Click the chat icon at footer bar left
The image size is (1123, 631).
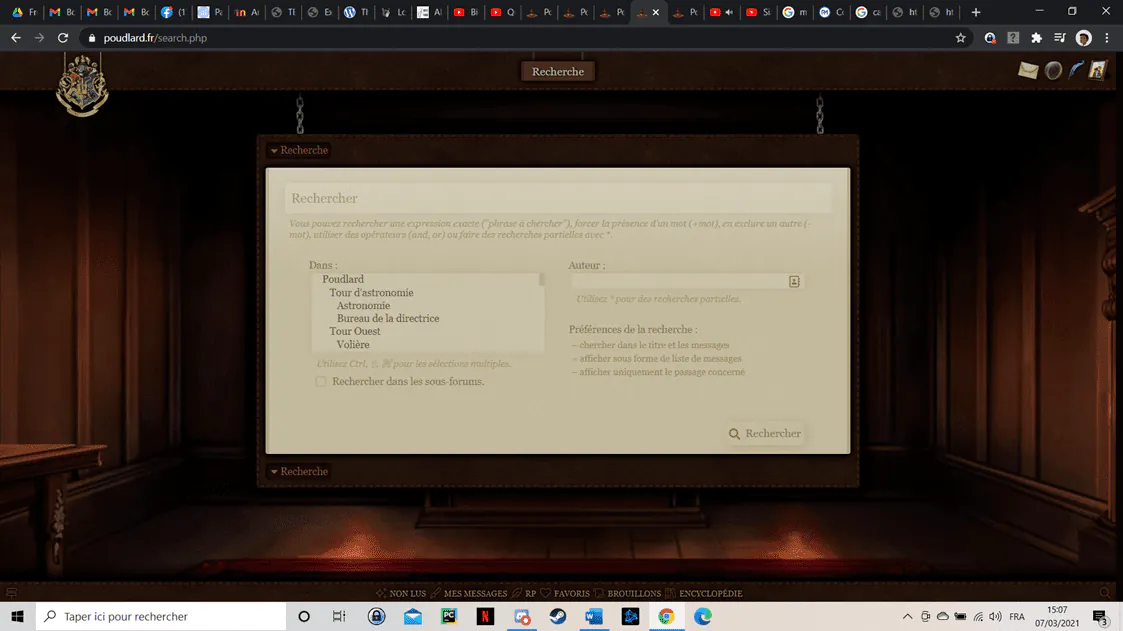tap(11, 593)
